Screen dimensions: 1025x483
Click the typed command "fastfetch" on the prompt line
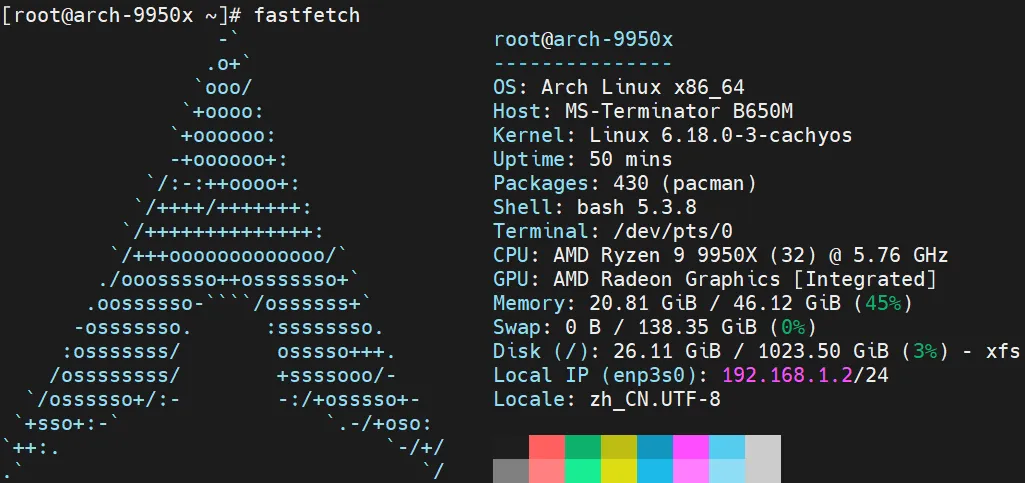coord(307,15)
